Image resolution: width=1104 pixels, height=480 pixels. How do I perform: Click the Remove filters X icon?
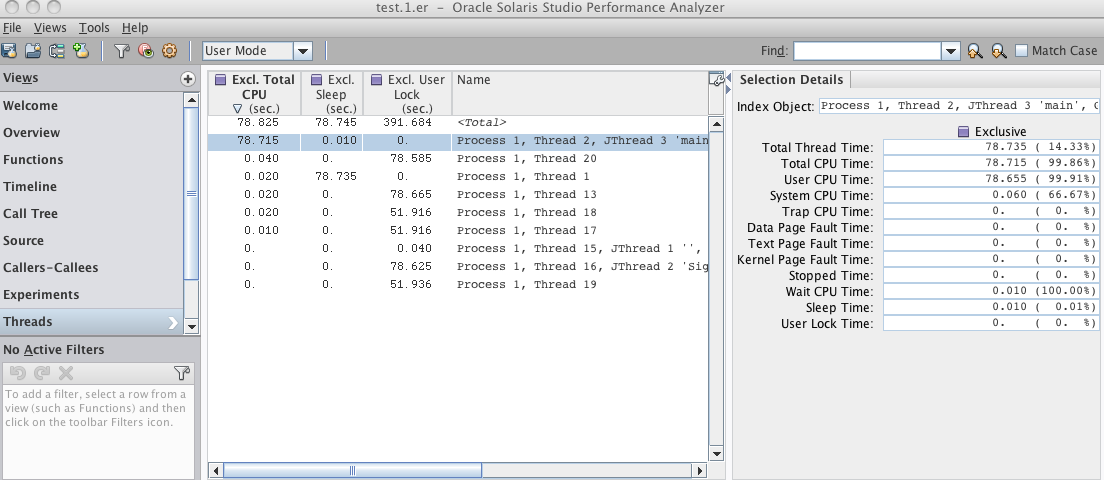click(65, 373)
